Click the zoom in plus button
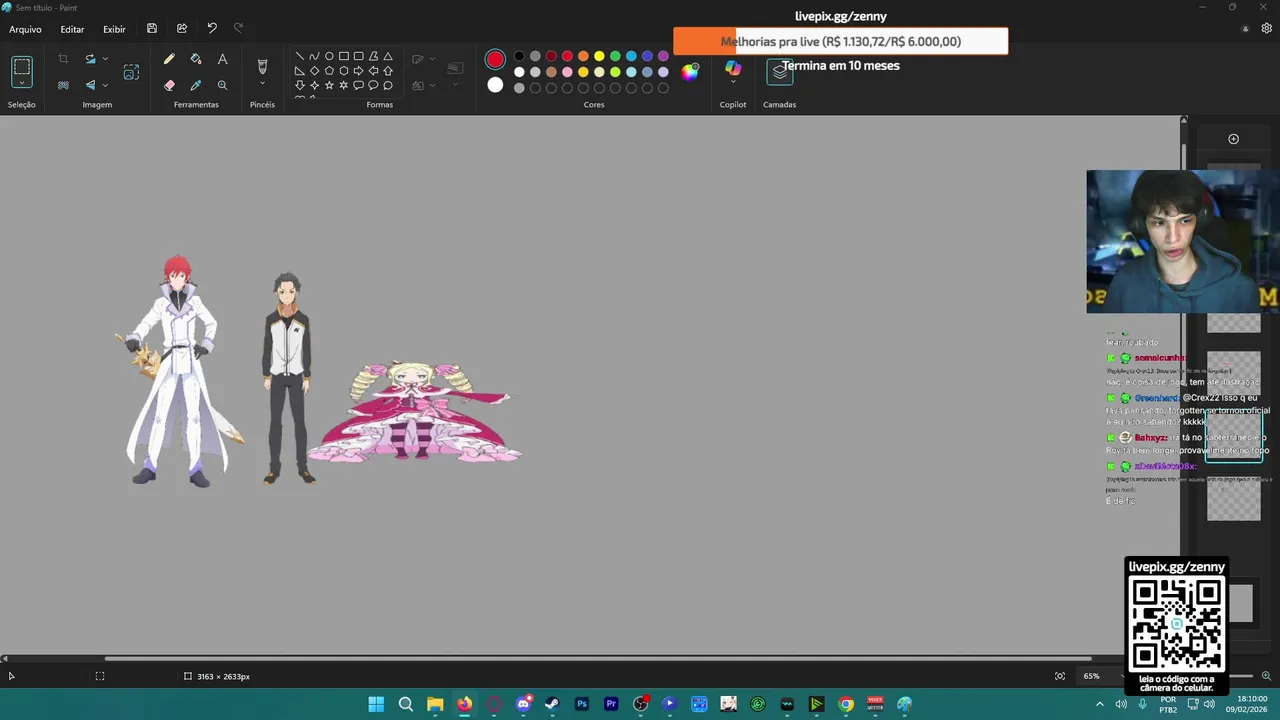1280x720 pixels. pos(1266,676)
